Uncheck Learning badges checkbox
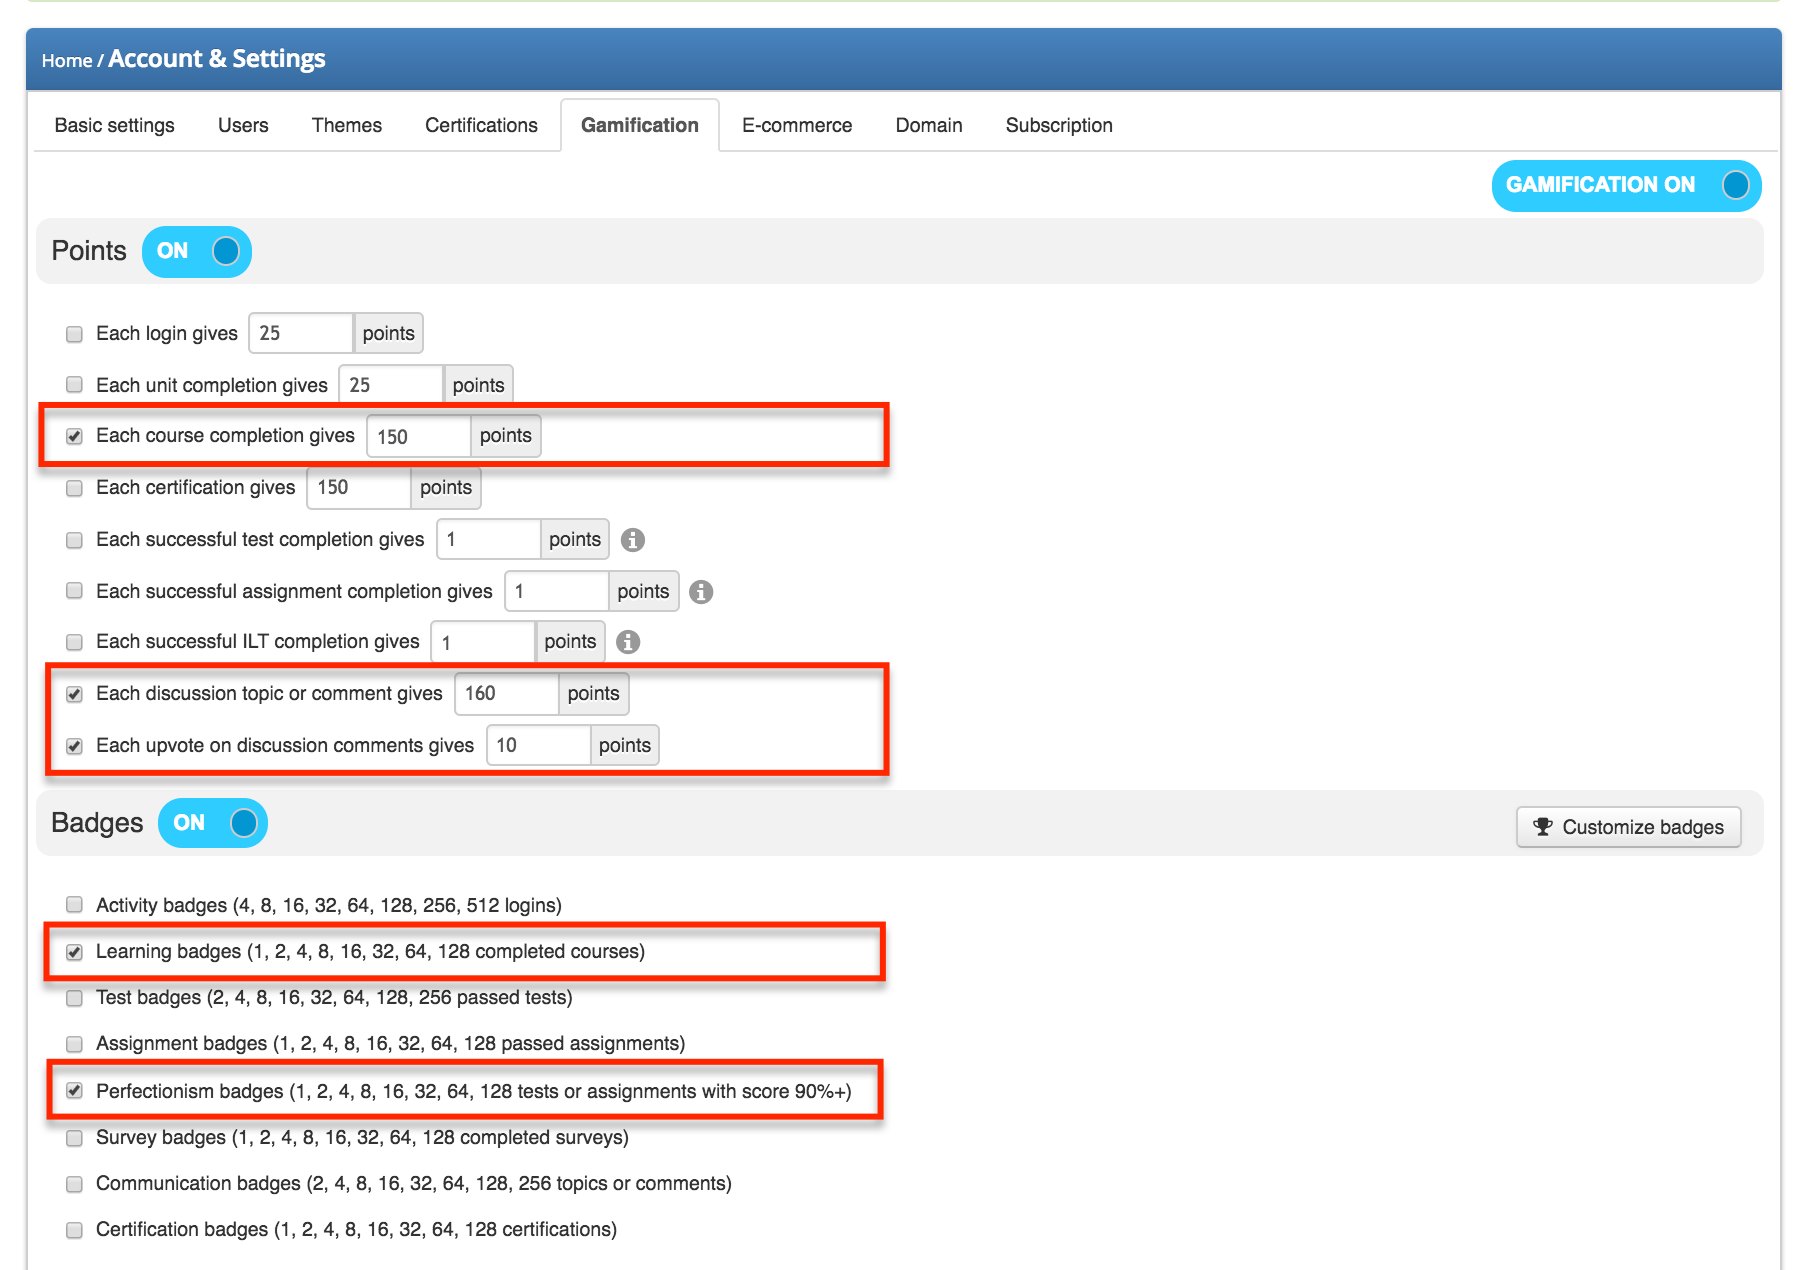1800x1270 pixels. [x=74, y=952]
